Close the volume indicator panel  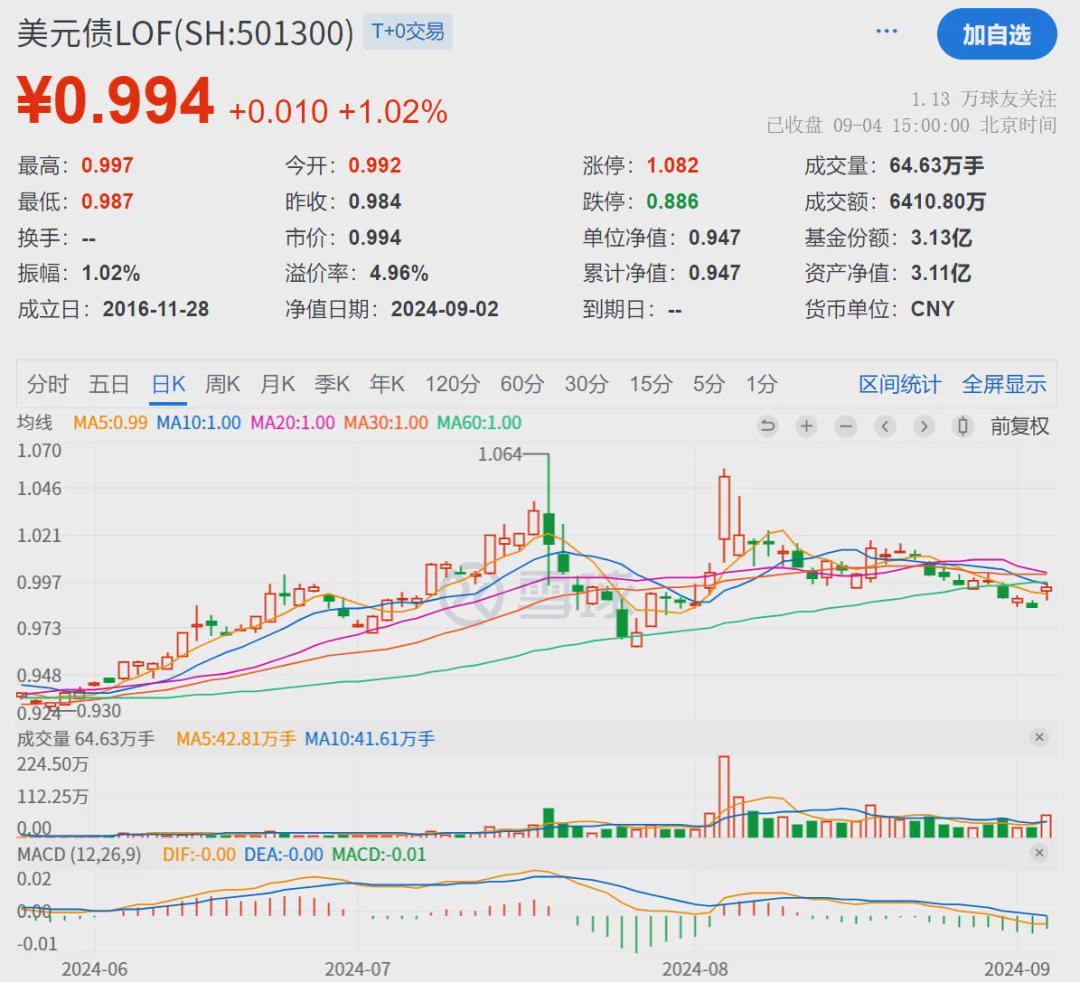(1039, 737)
